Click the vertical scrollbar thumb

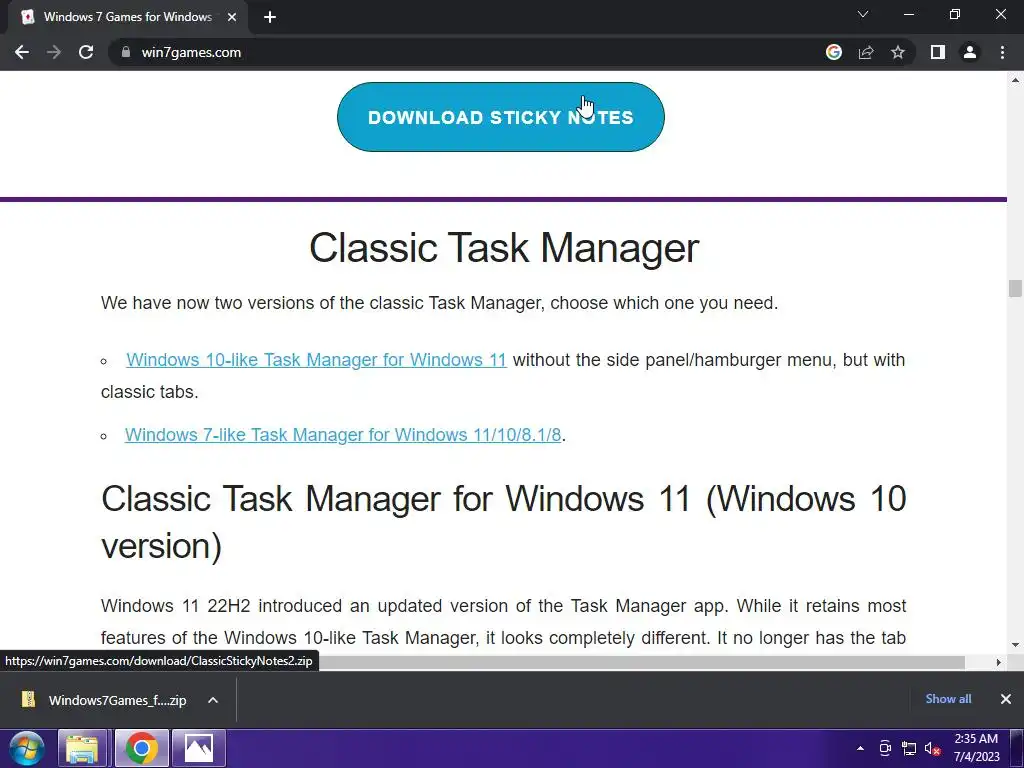[1015, 288]
